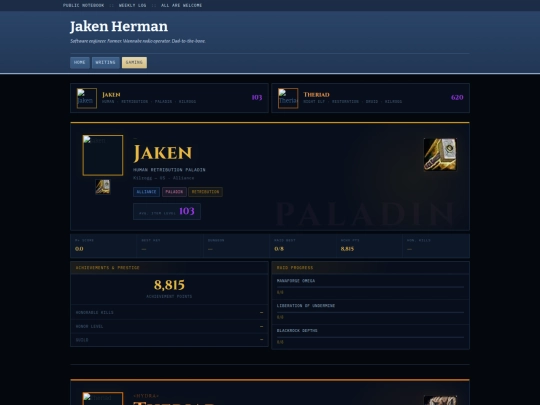Select the Gaming navigation tab
The width and height of the screenshot is (540, 405).
(134, 63)
